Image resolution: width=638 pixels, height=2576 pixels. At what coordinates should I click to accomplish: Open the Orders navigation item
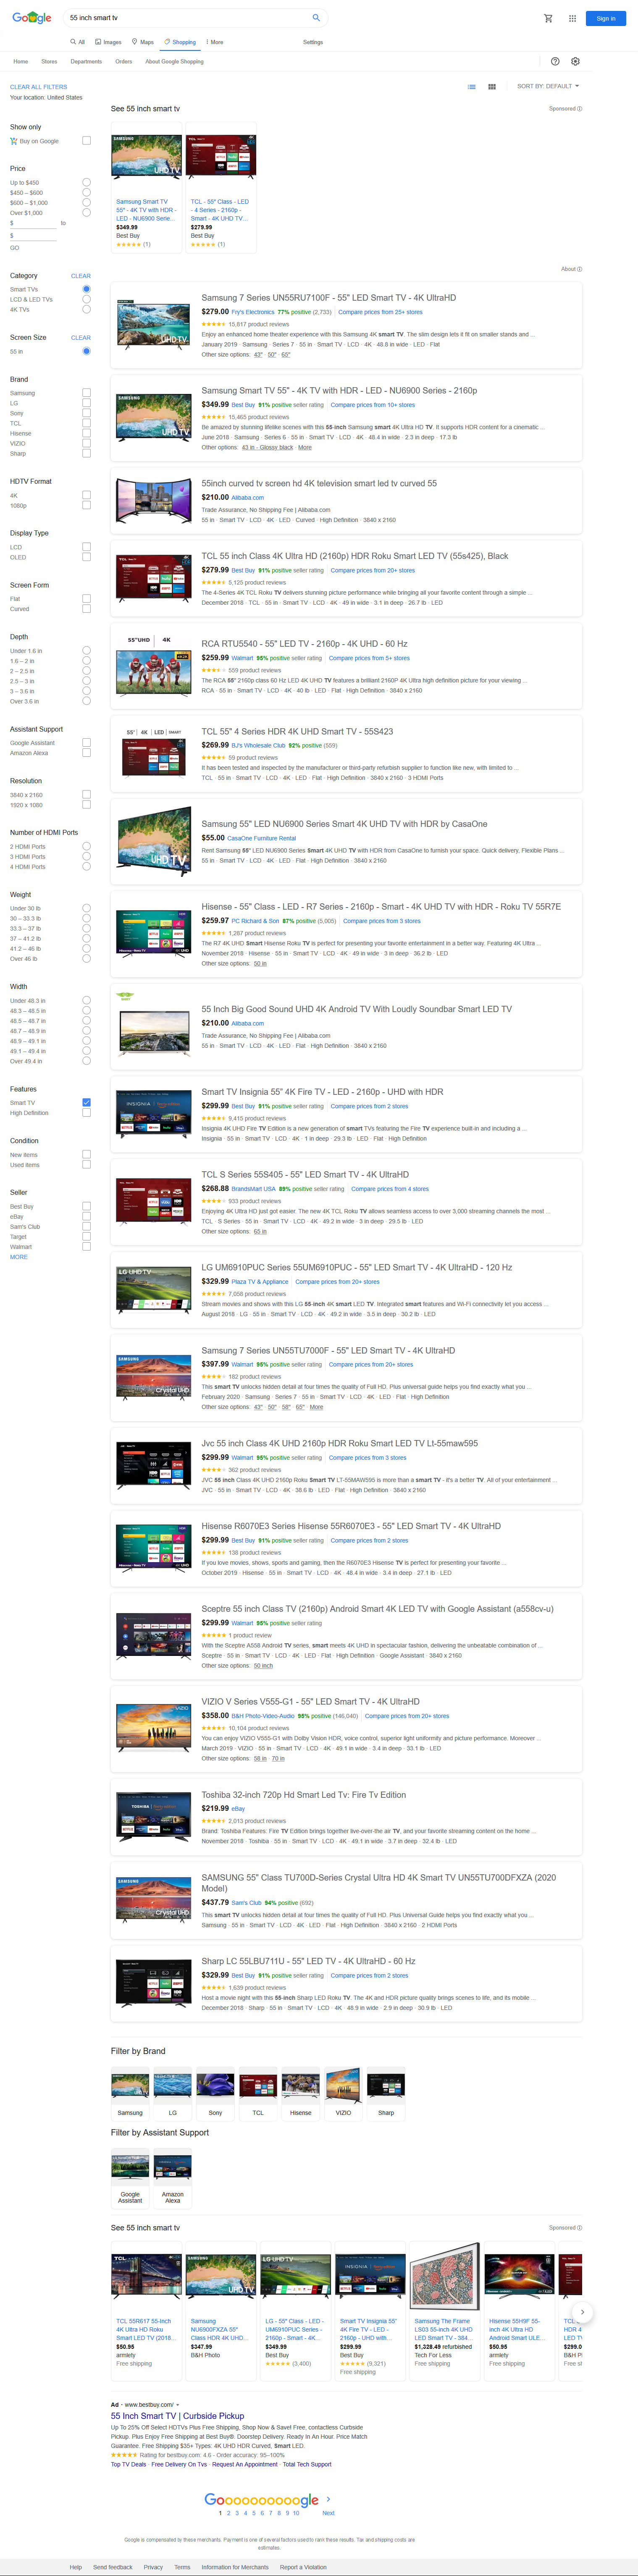point(123,62)
